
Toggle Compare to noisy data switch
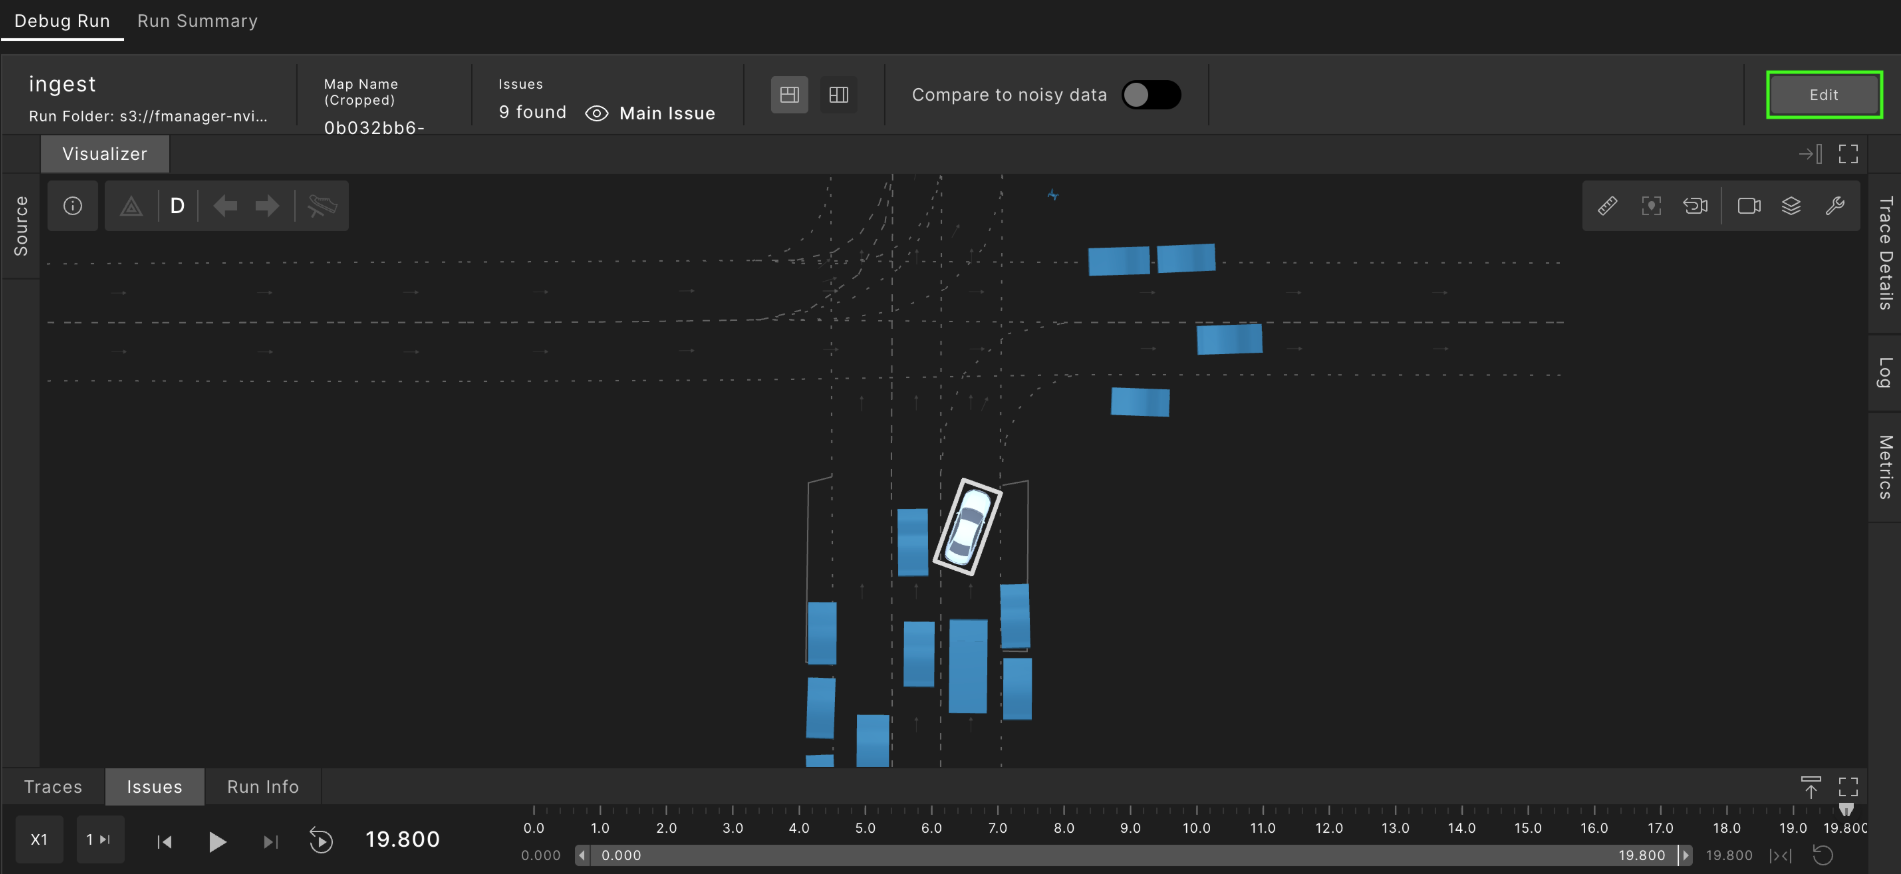(x=1151, y=95)
